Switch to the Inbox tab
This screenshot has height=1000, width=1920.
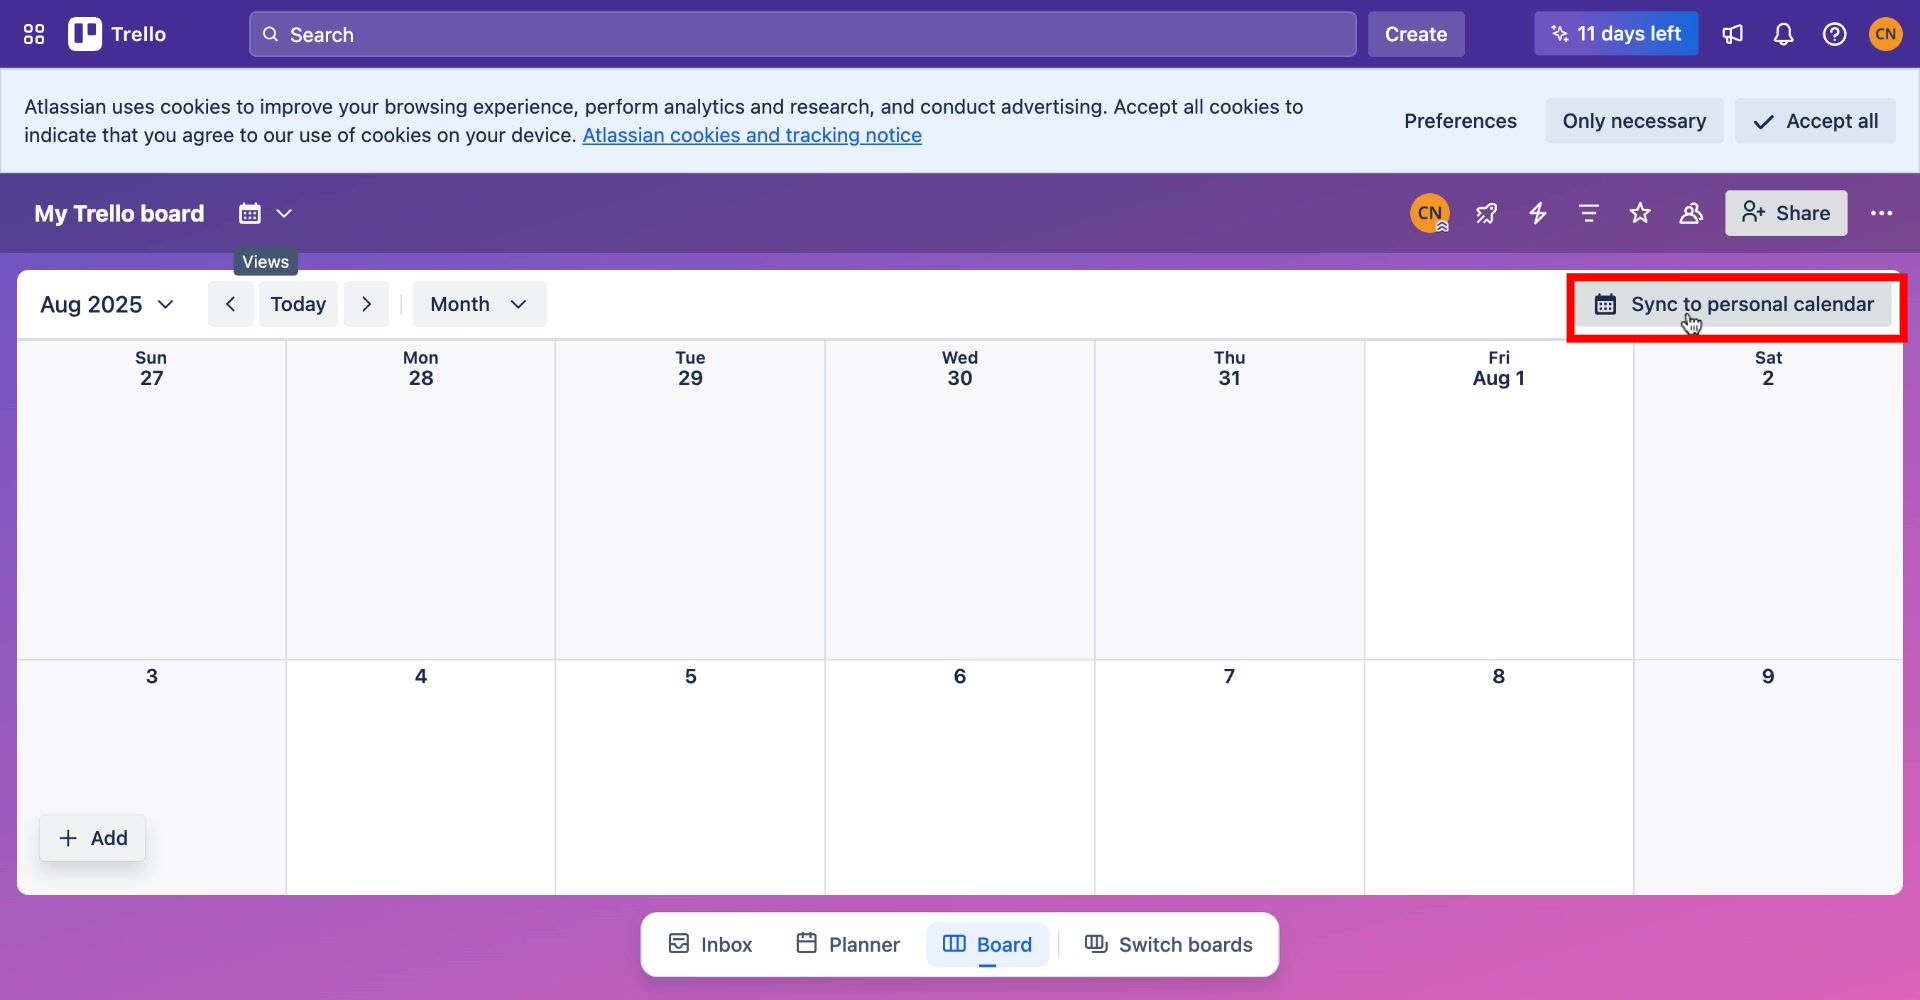(x=708, y=943)
